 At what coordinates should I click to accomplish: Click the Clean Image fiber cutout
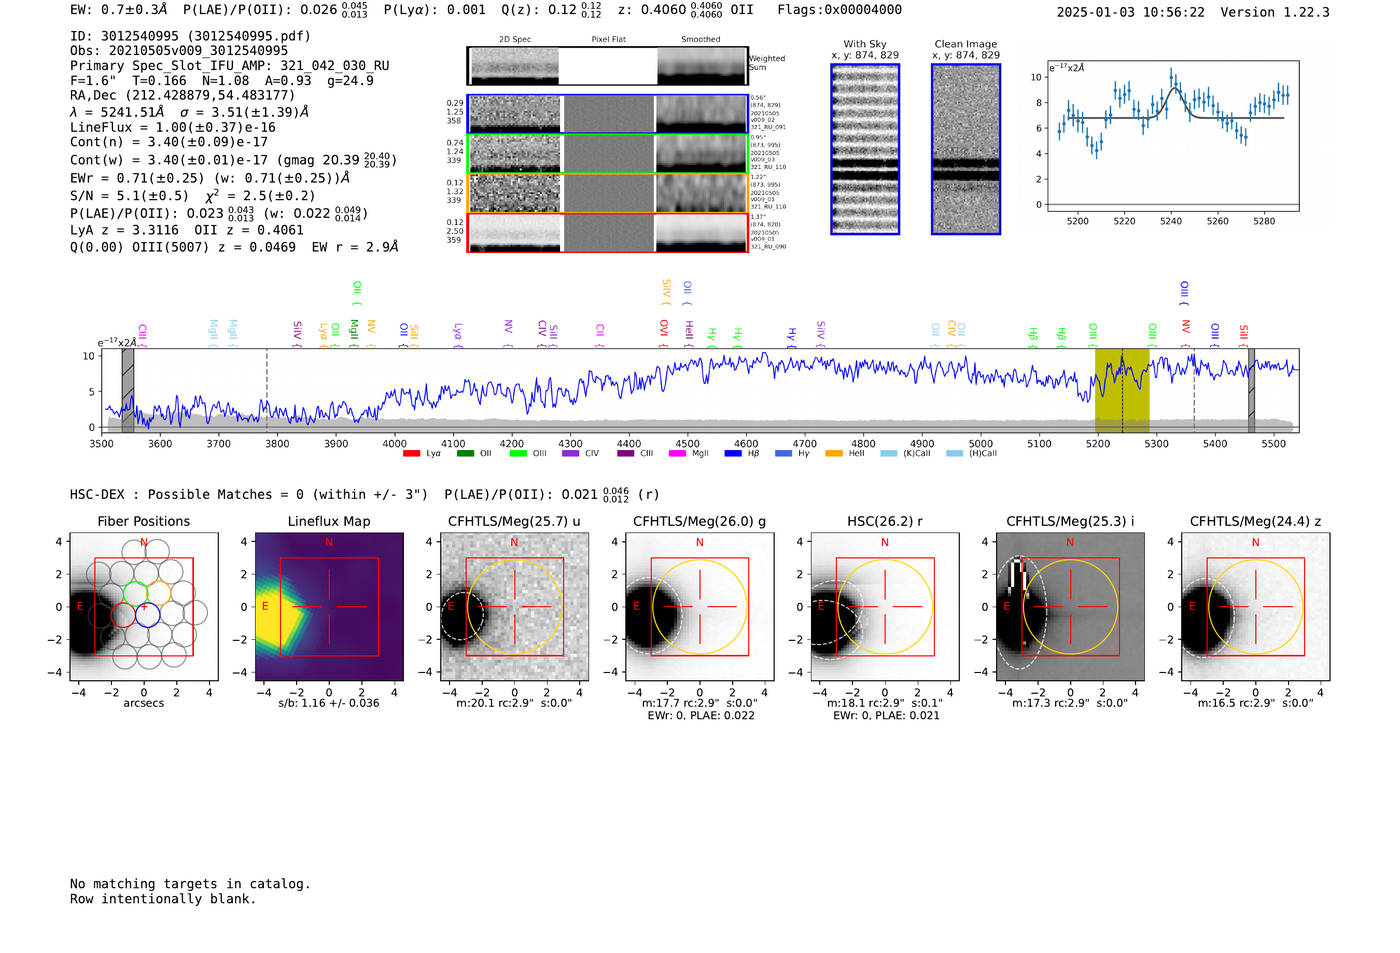966,149
